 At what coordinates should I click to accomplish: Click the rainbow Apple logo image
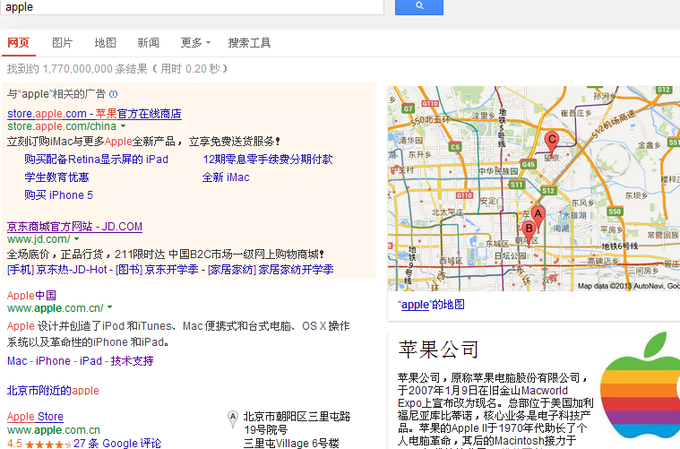(x=640, y=385)
